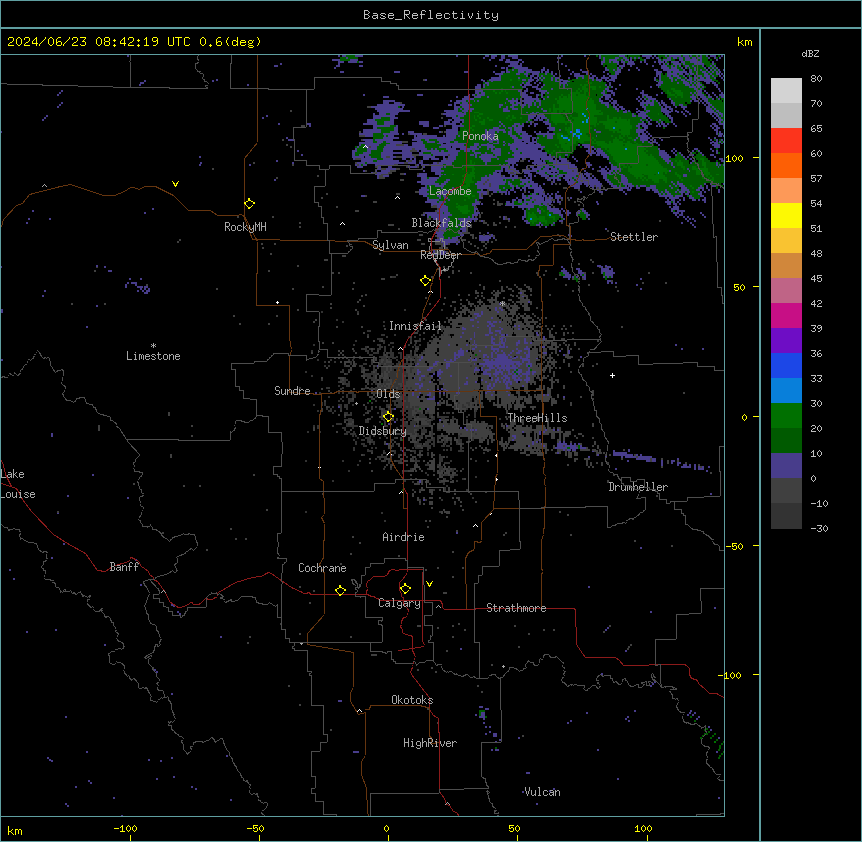Screen dimensions: 862x842
Task: Pick the red 60-65 dBZ legend swatch
Action: (x=786, y=140)
